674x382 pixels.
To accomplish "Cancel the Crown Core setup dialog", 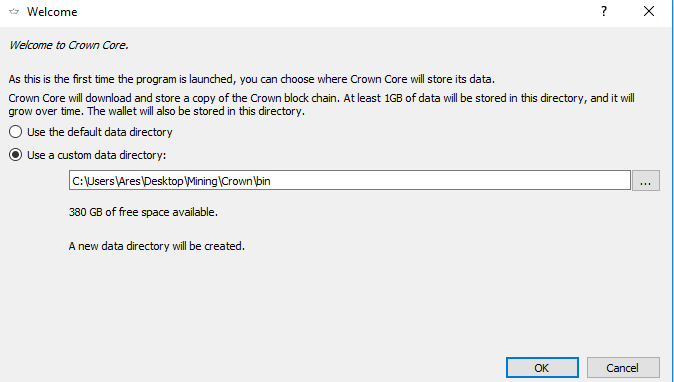I will click(x=623, y=368).
